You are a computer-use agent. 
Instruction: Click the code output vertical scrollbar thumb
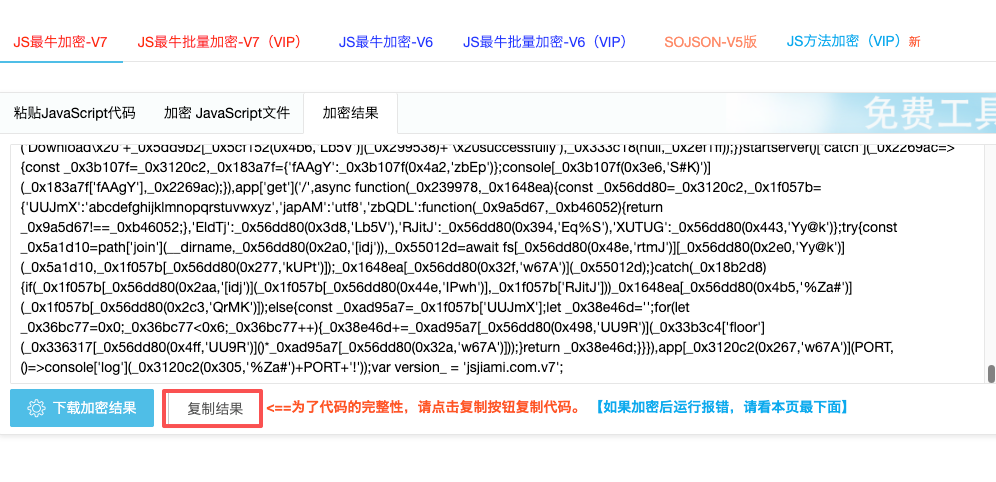pyautogui.click(x=990, y=373)
